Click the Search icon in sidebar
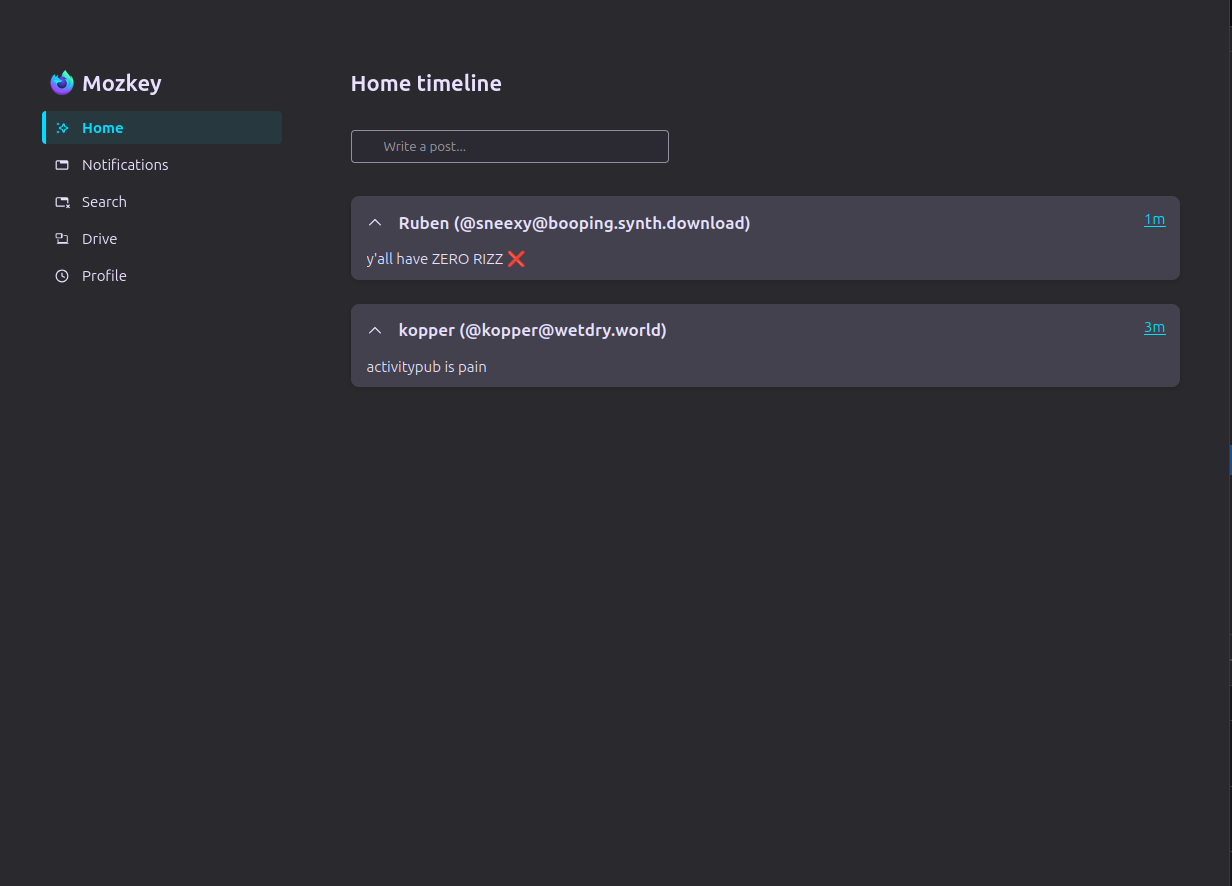The image size is (1232, 886). pos(62,202)
